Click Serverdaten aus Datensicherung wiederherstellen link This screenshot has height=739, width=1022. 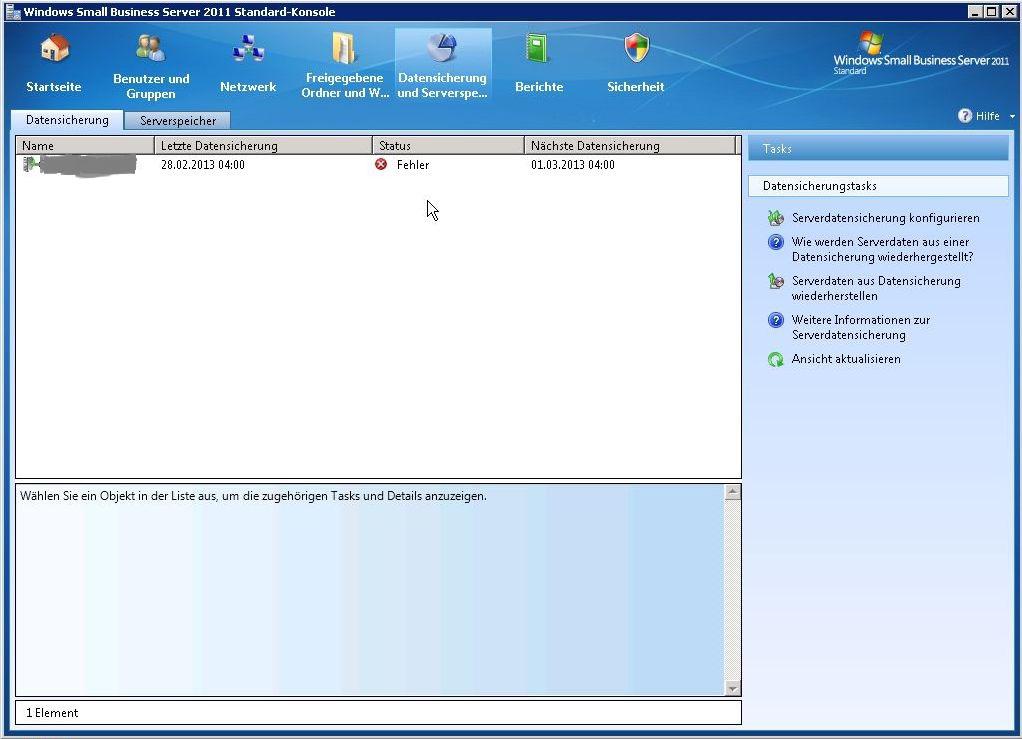(x=876, y=288)
